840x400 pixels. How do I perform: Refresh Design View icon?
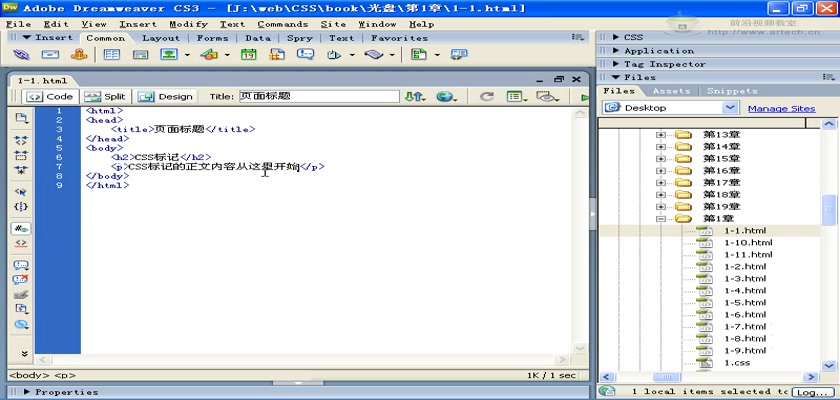tap(486, 96)
